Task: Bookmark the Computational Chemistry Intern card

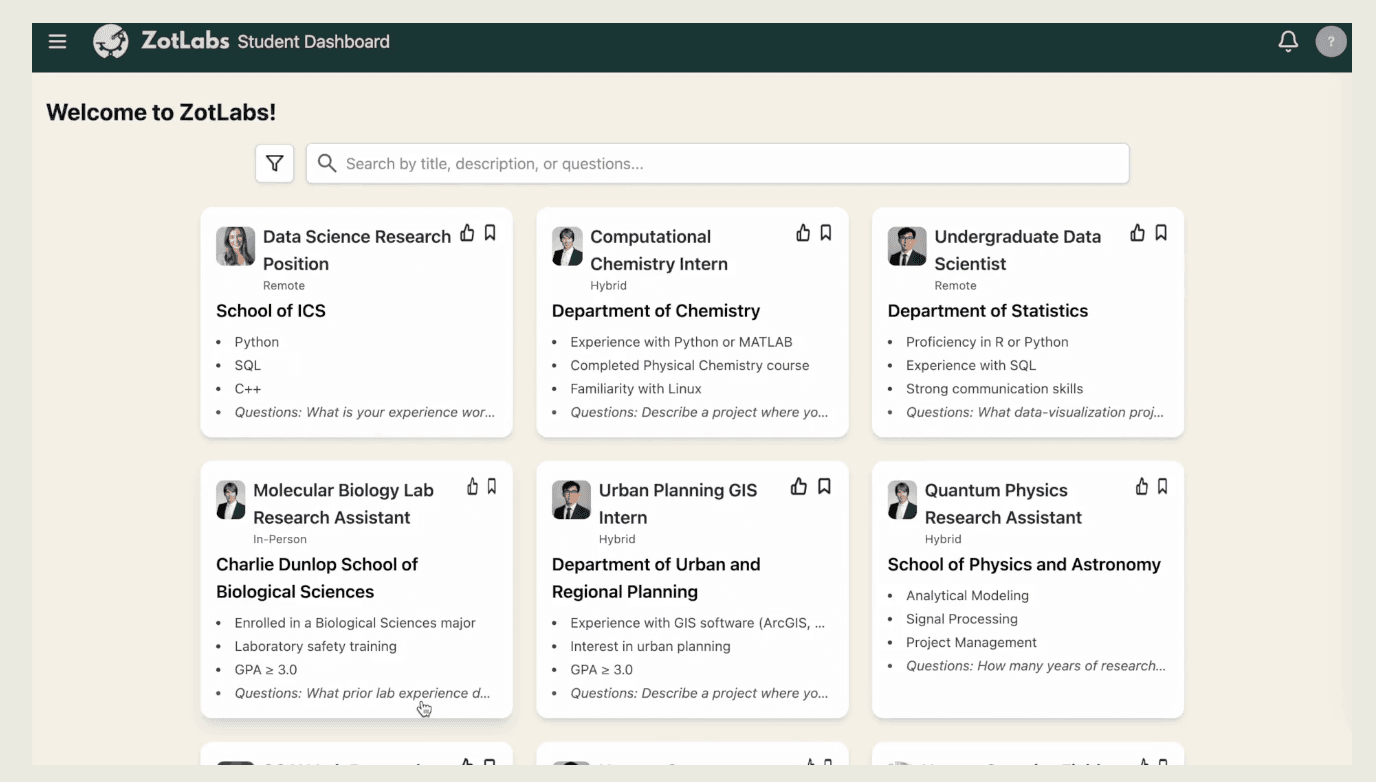Action: 826,233
